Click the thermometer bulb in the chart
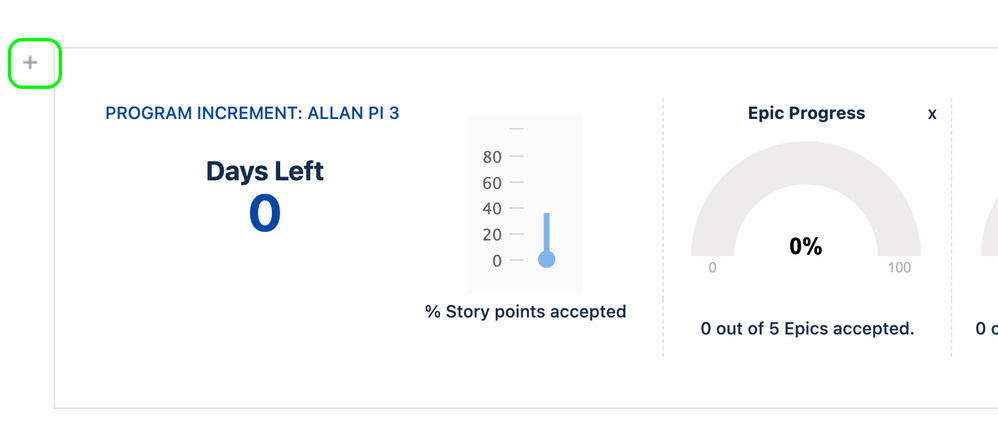This screenshot has width=998, height=443. click(x=546, y=260)
